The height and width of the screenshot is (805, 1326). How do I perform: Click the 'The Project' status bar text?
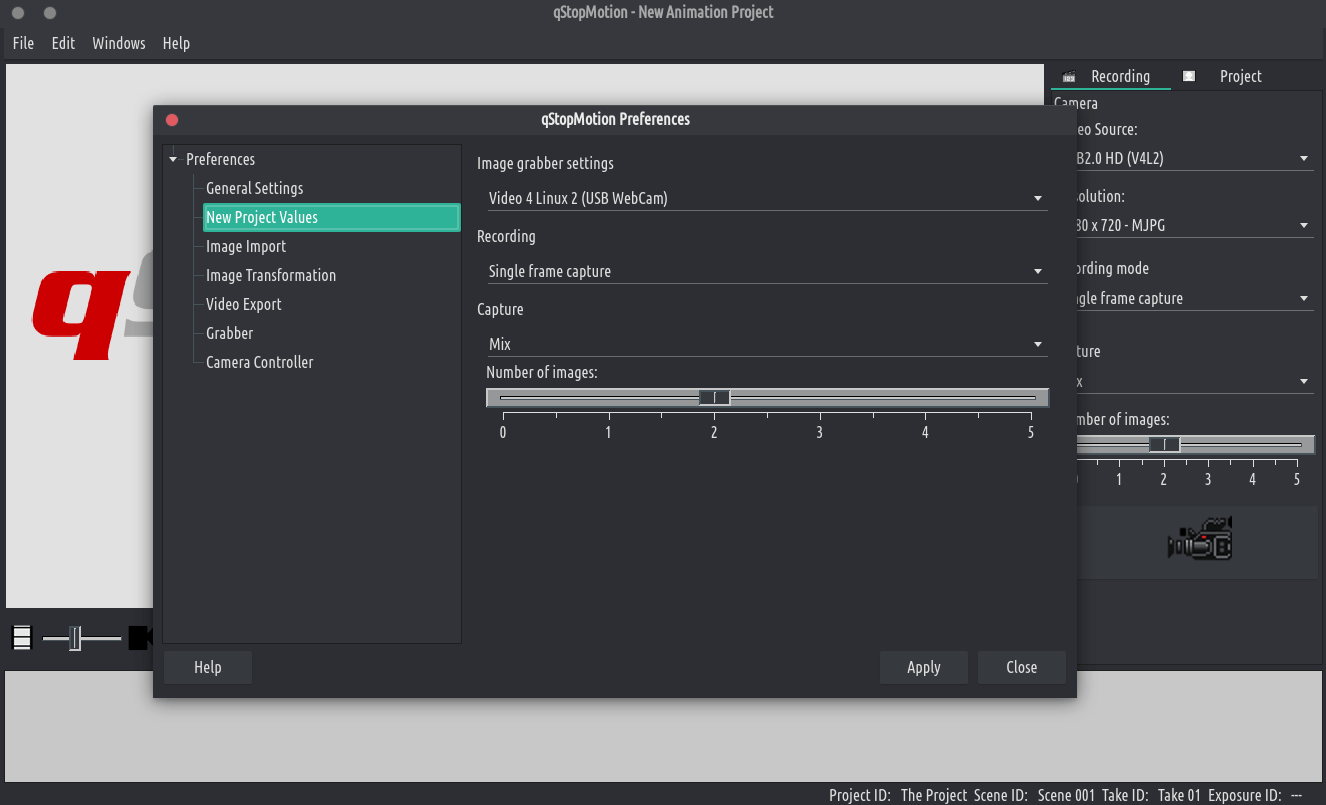point(934,795)
